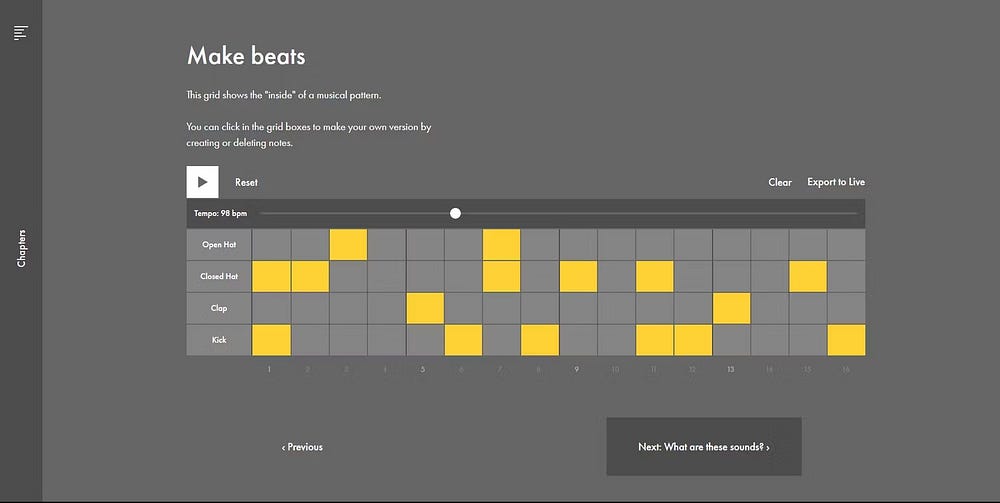This screenshot has width=1000, height=503.
Task: Export pattern using Export to Live
Action: pyautogui.click(x=836, y=182)
